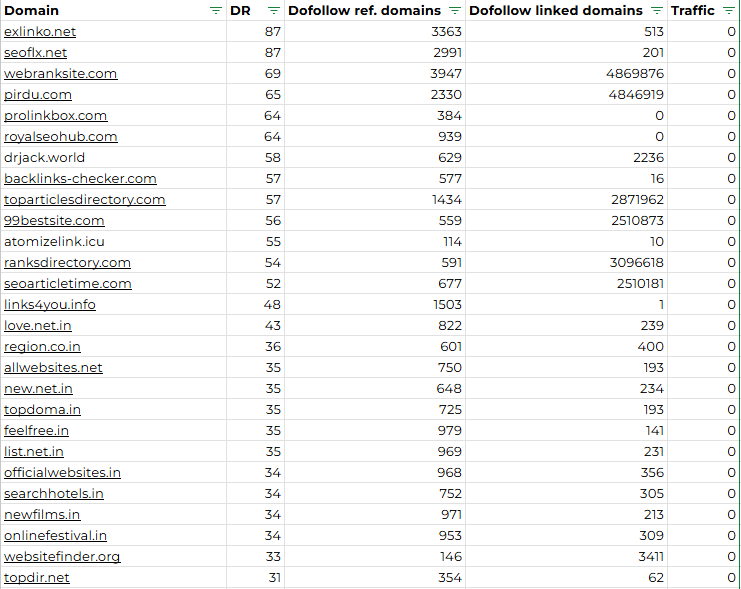Select the atomizelink.icu cell
Screen dimensions: 741x589
pos(113,242)
